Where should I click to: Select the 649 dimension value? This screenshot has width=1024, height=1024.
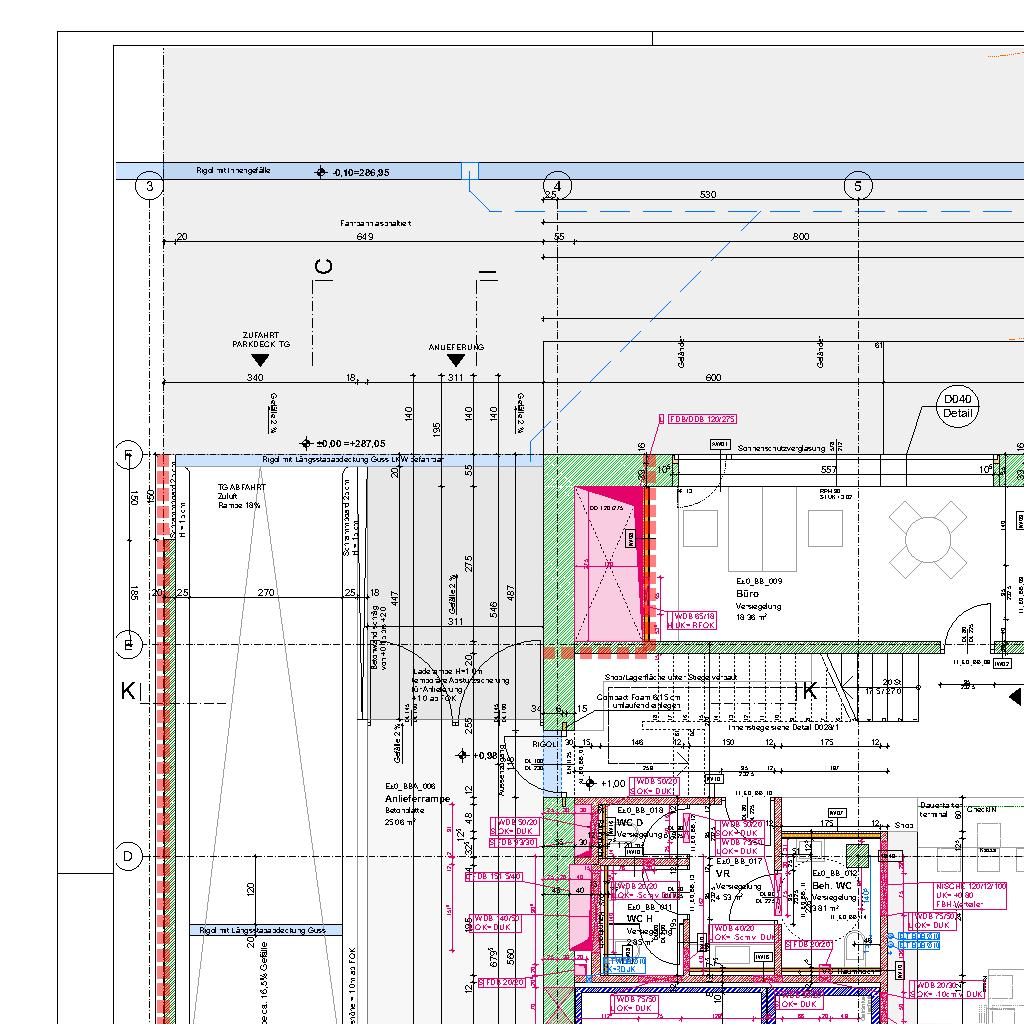click(x=365, y=236)
